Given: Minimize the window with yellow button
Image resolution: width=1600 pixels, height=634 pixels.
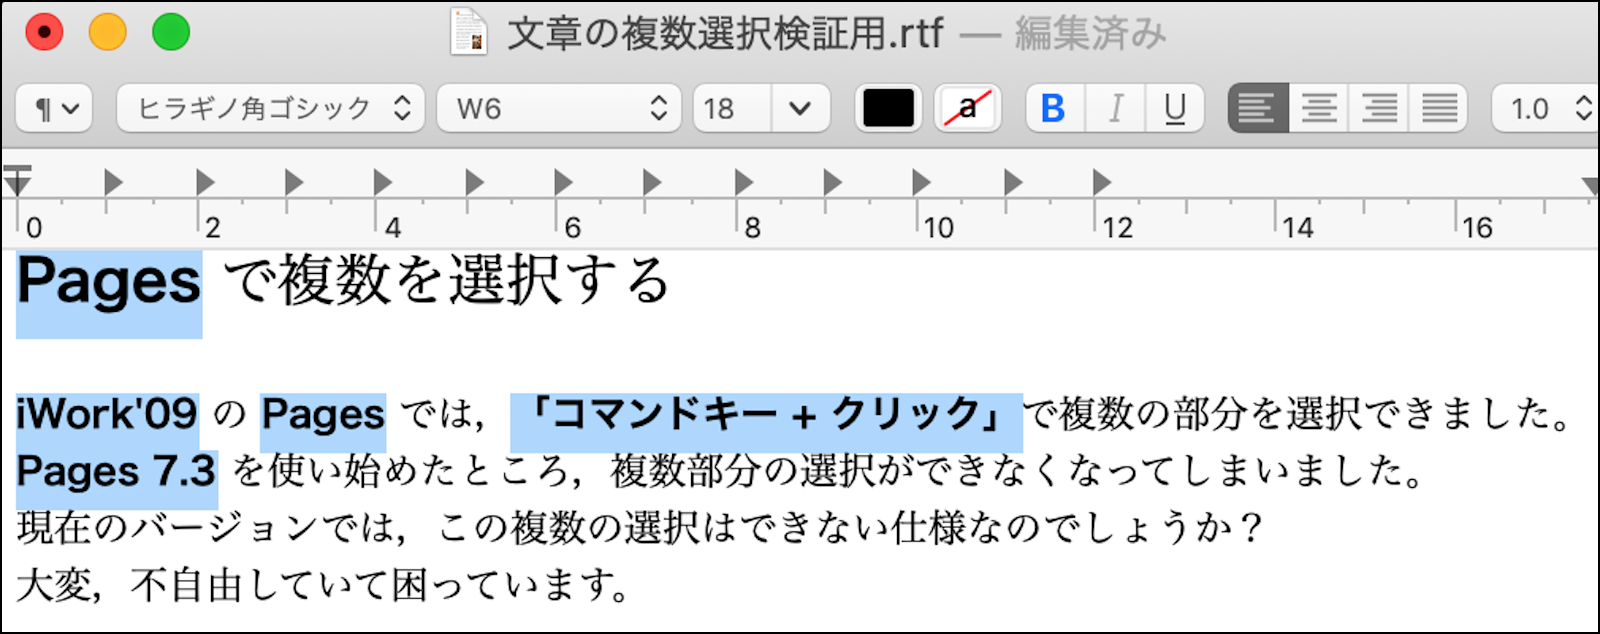Looking at the screenshot, I should point(108,32).
